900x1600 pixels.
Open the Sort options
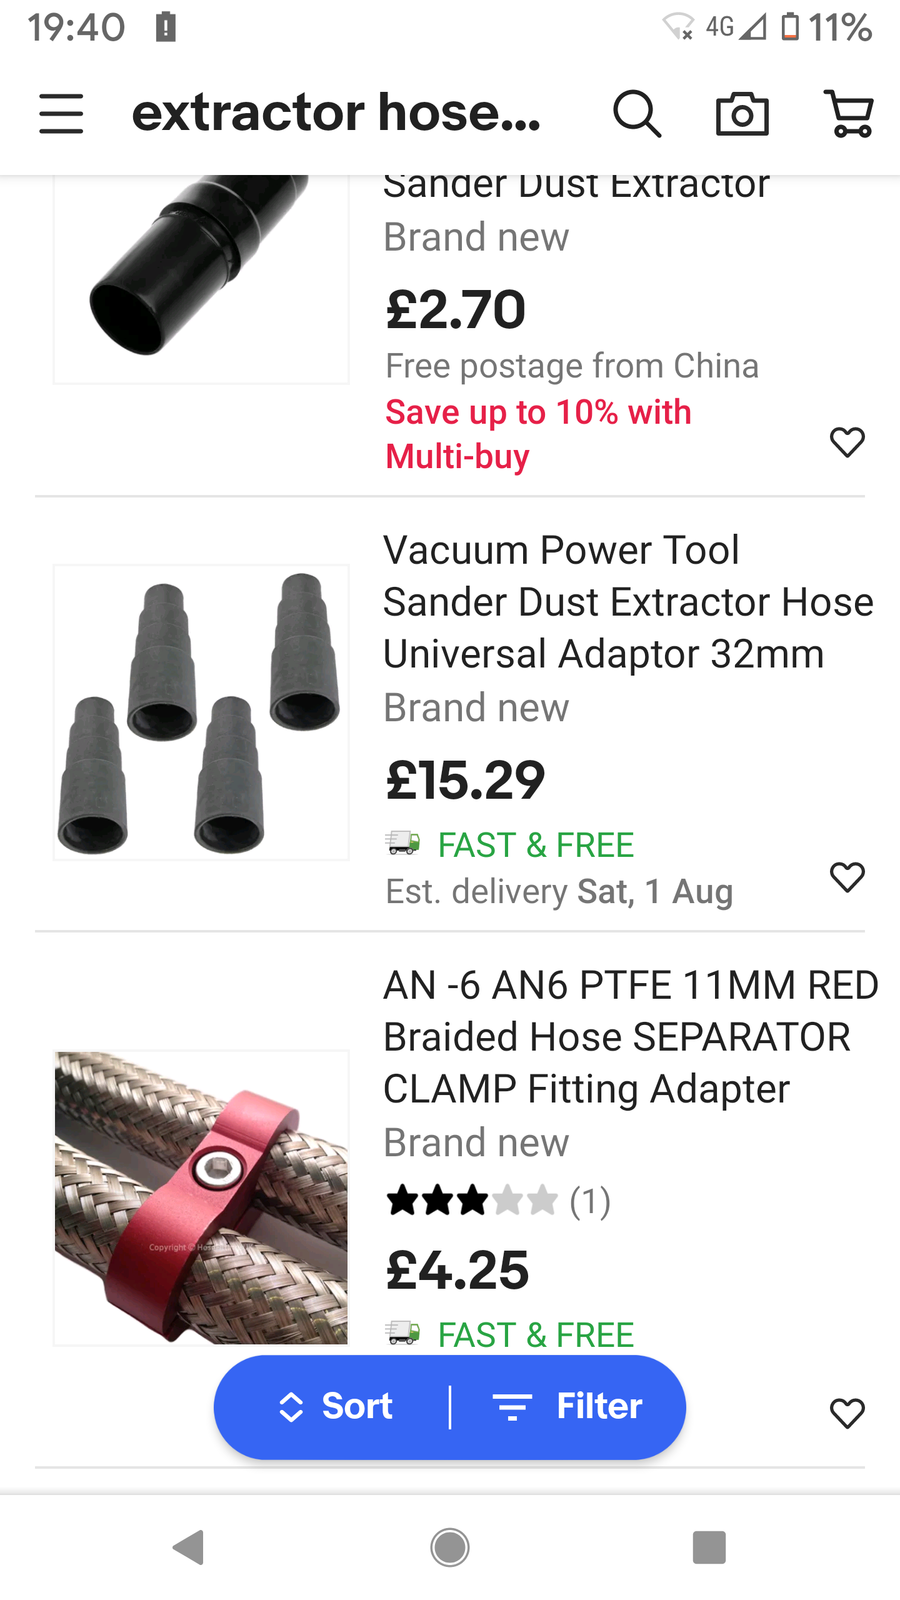point(335,1407)
